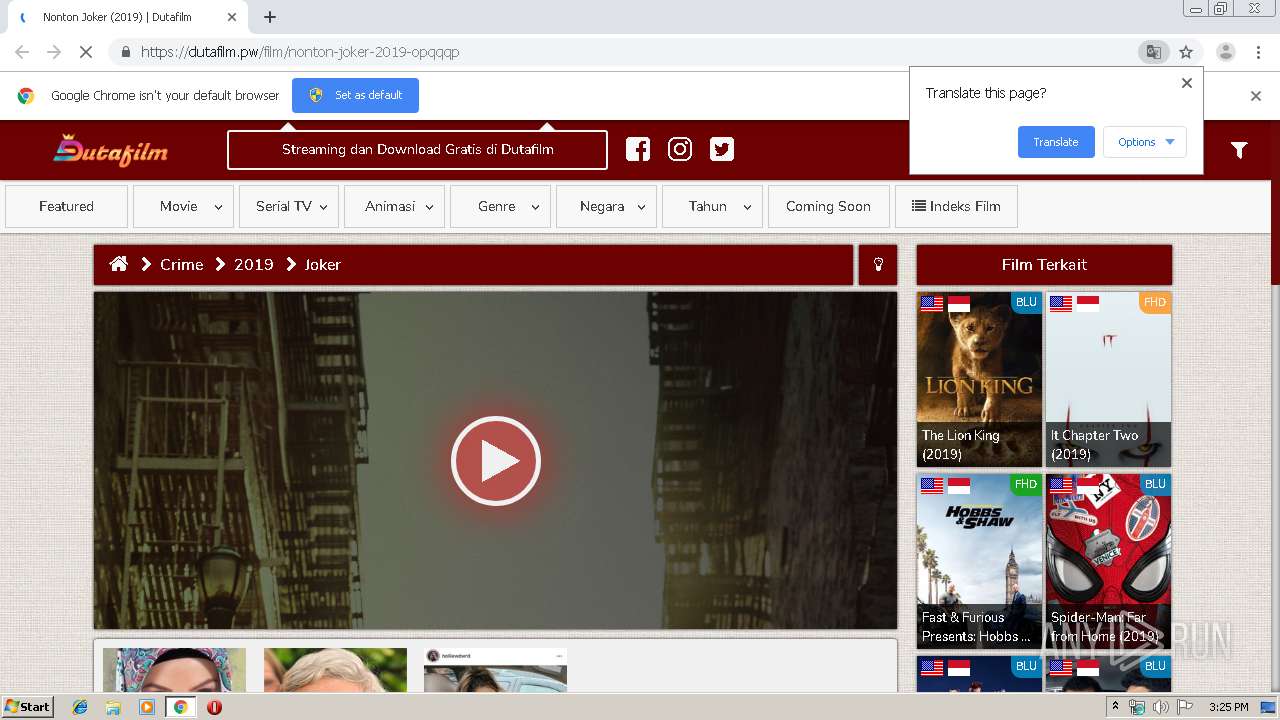Open Chrome three-dot menu
1280x720 pixels.
point(1258,52)
